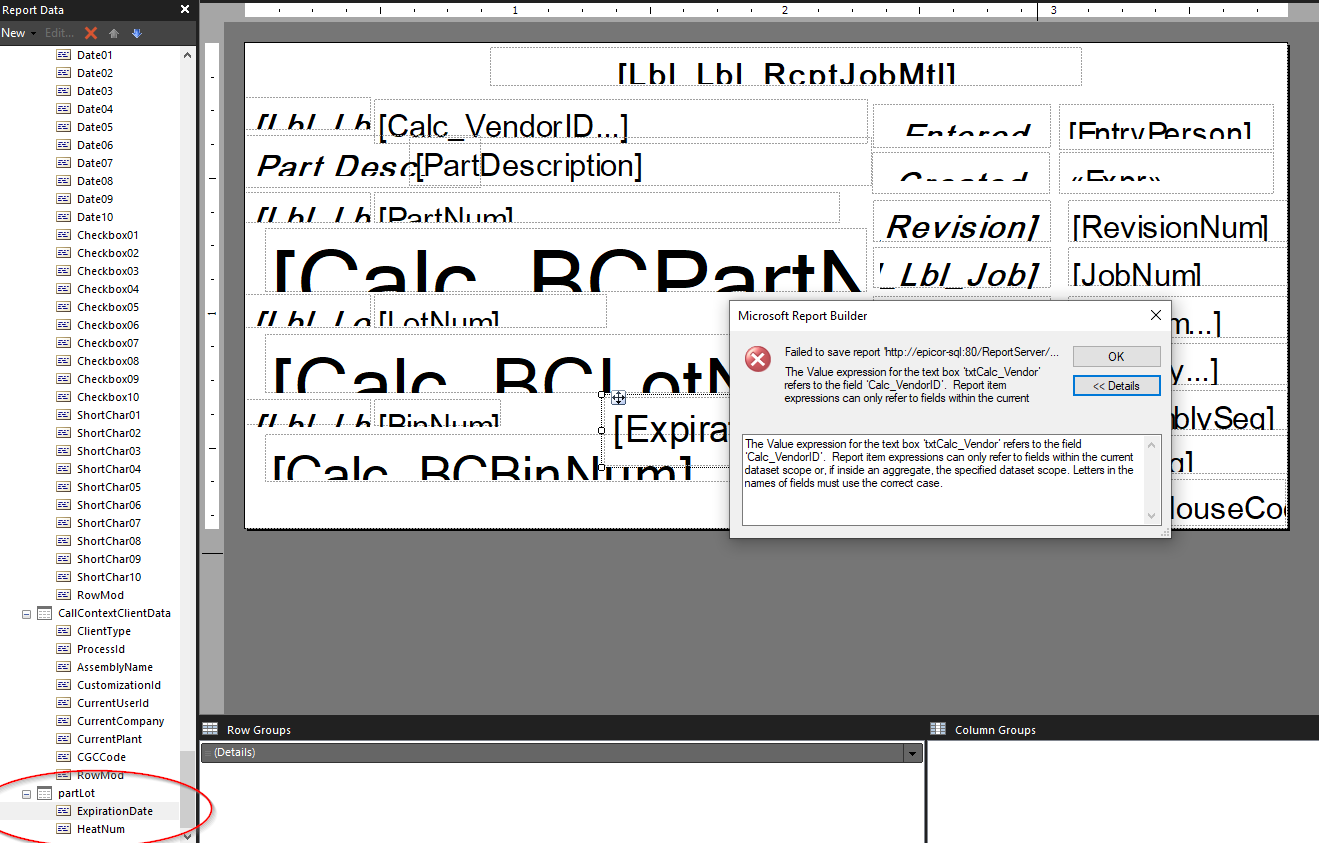
Task: Click the field icon beside Date07
Action: [x=63, y=163]
